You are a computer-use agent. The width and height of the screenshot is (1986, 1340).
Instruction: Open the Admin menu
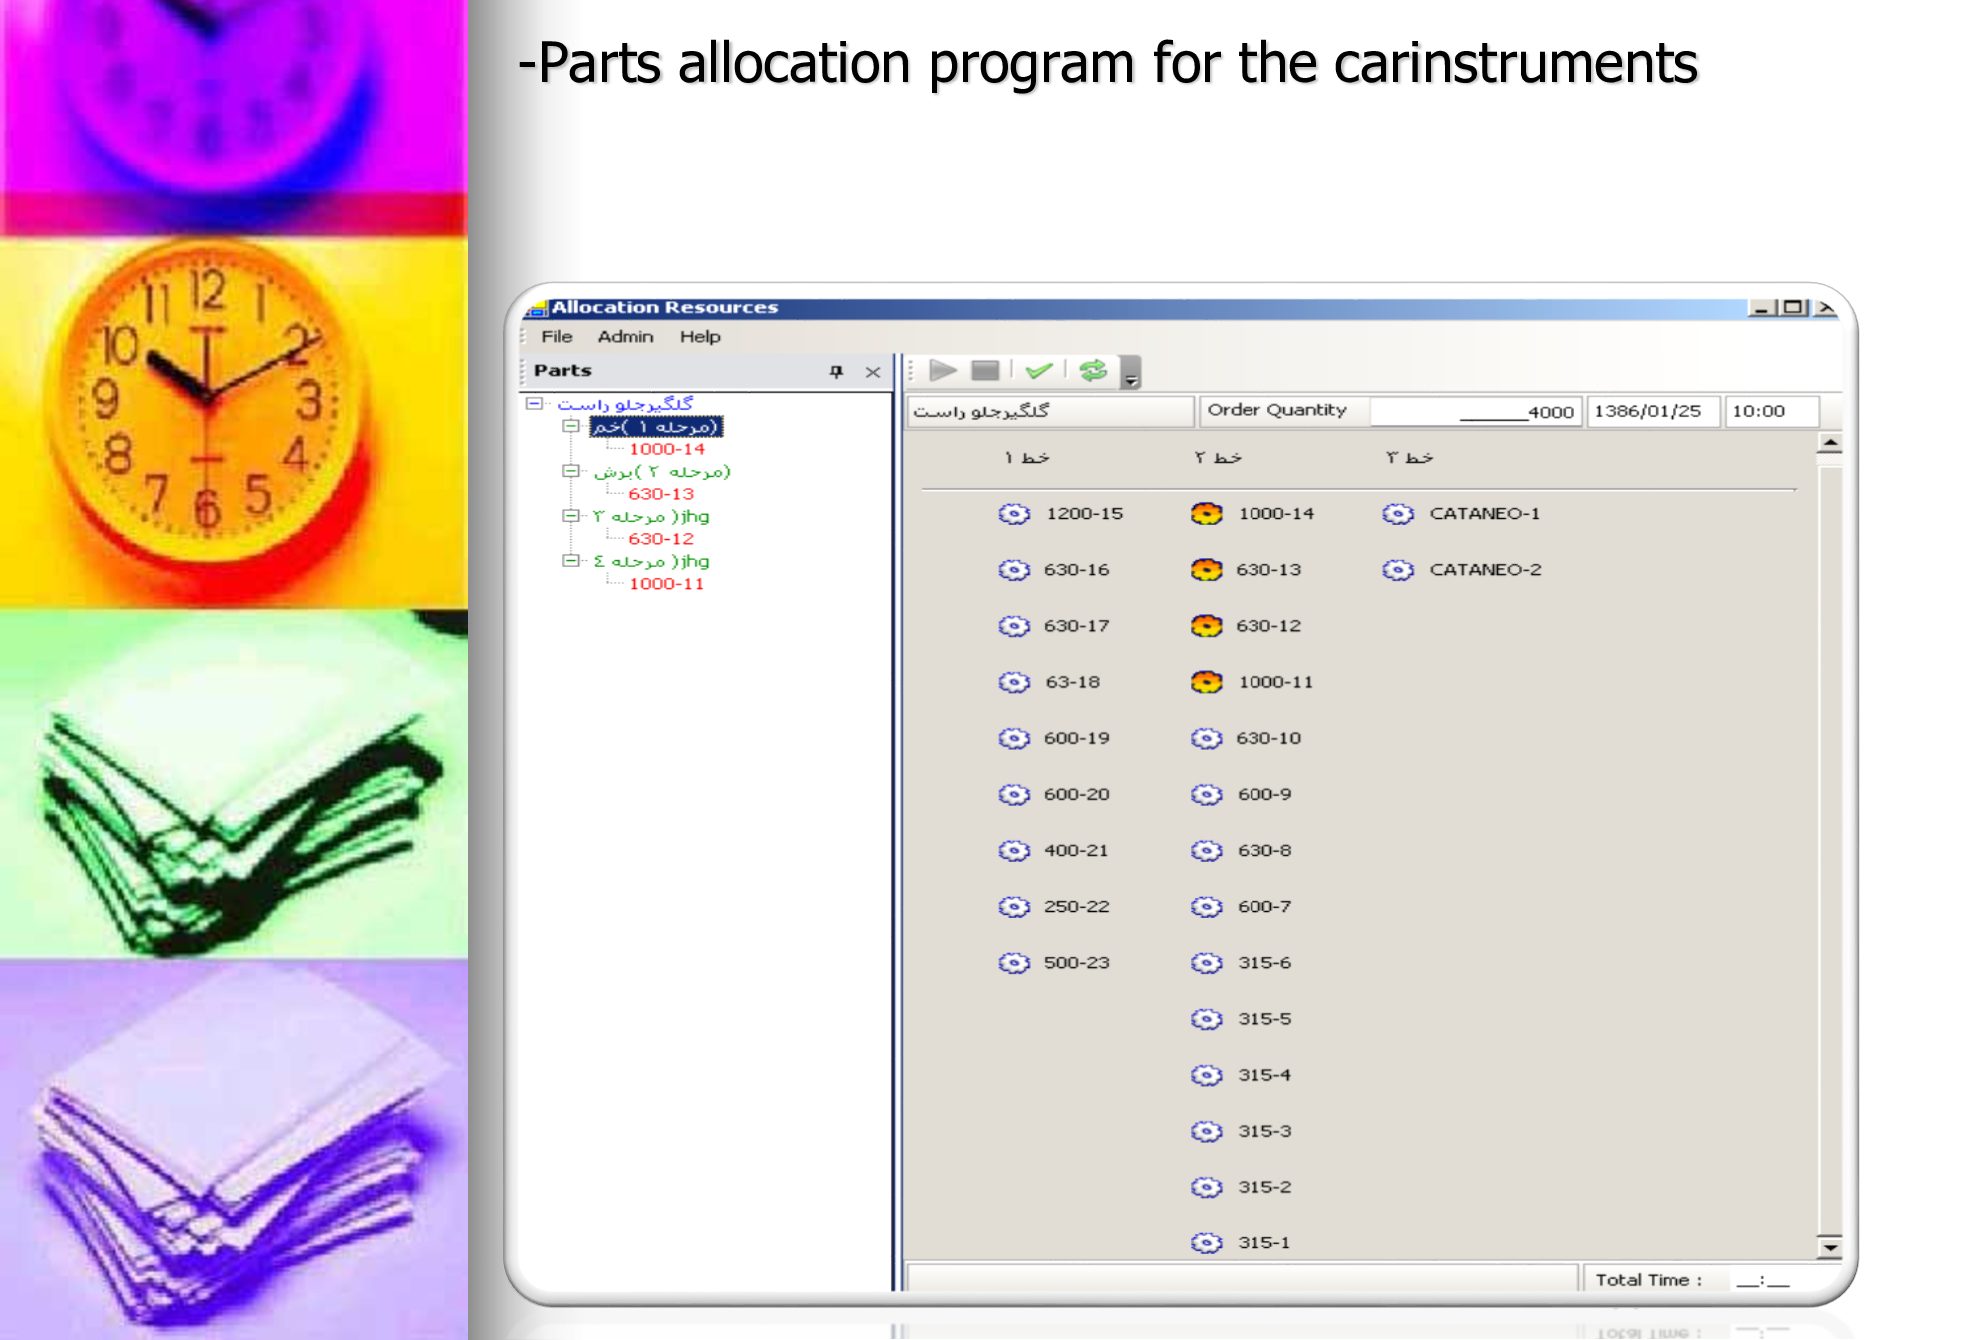[x=625, y=337]
